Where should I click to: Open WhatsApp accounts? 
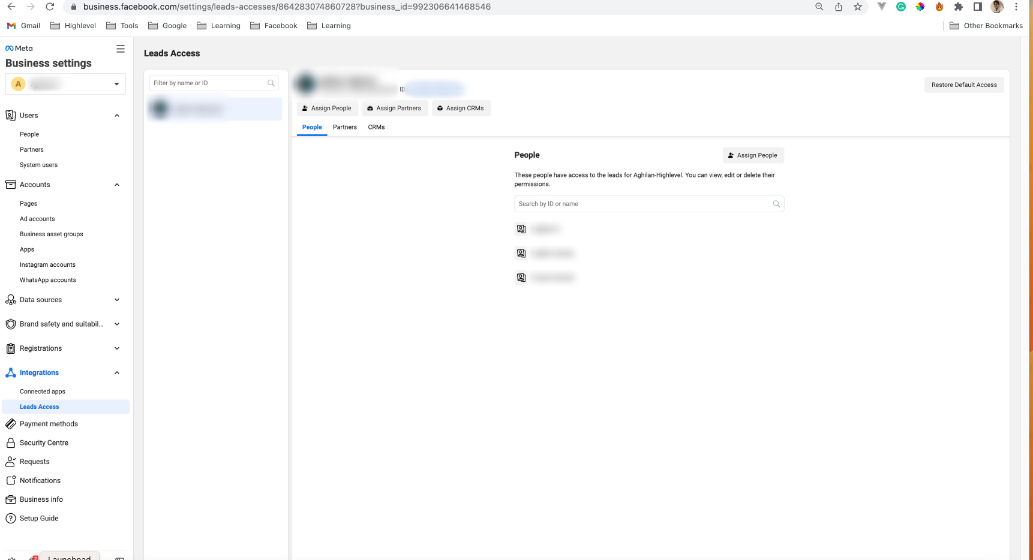[47, 280]
